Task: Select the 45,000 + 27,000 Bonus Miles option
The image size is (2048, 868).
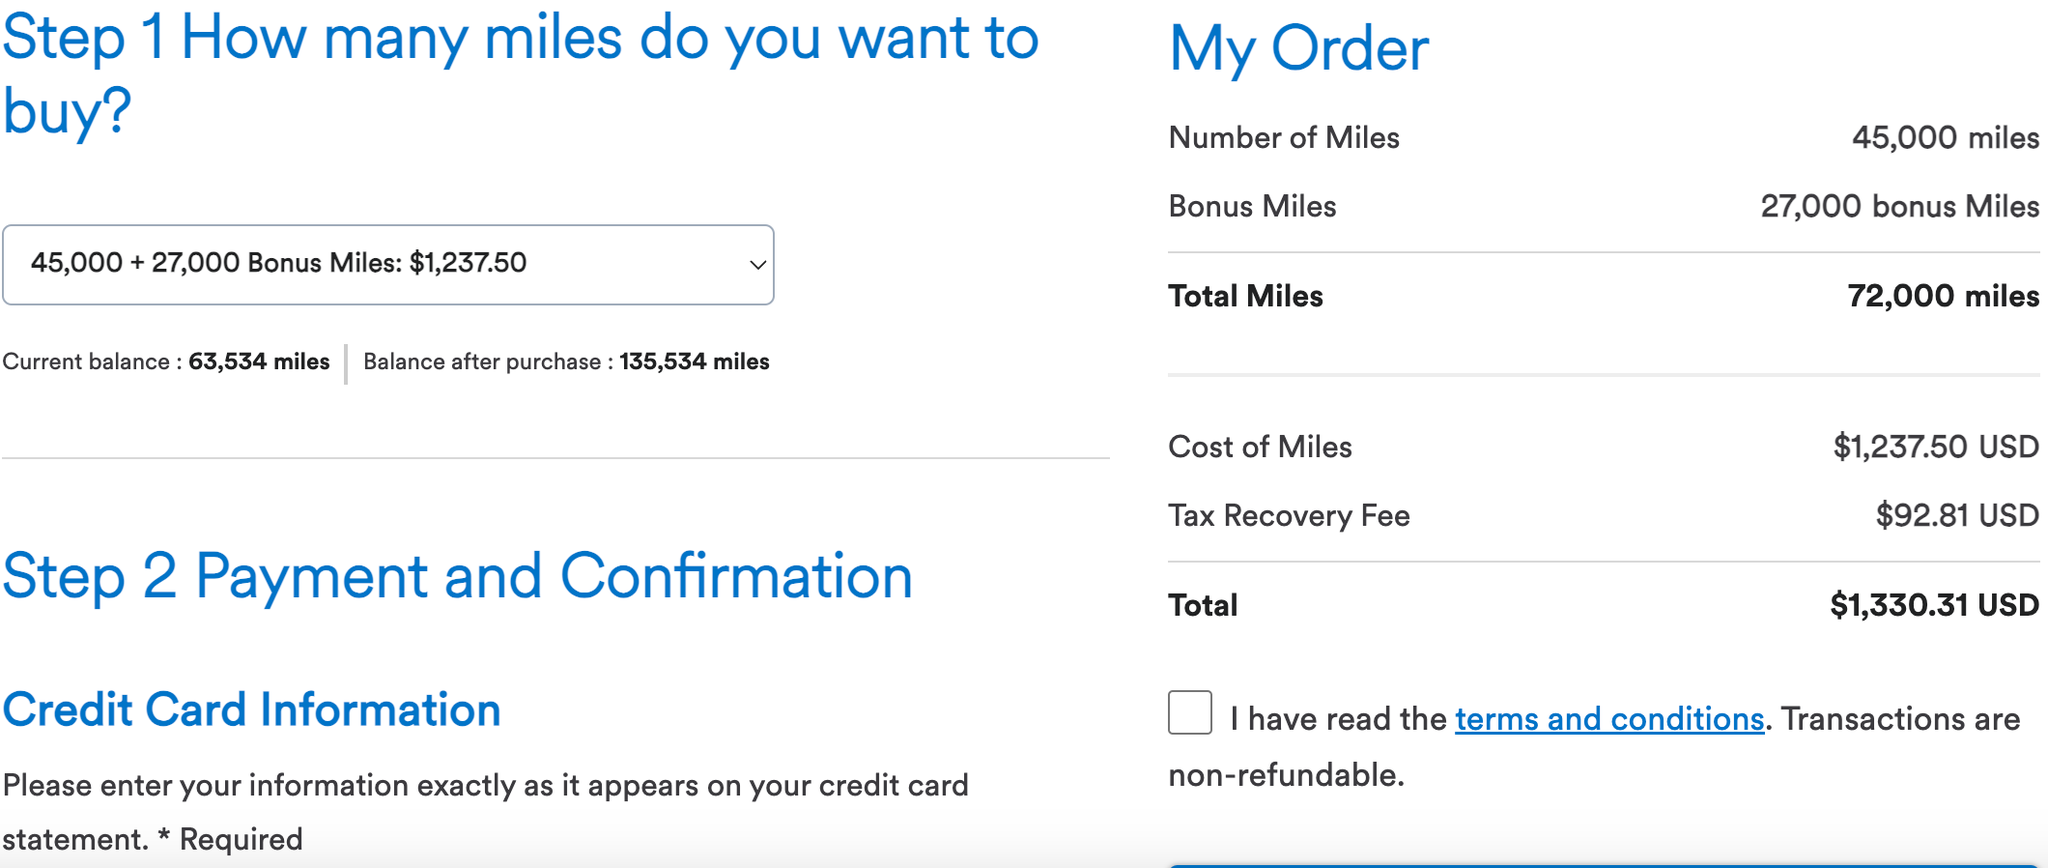Action: [388, 263]
